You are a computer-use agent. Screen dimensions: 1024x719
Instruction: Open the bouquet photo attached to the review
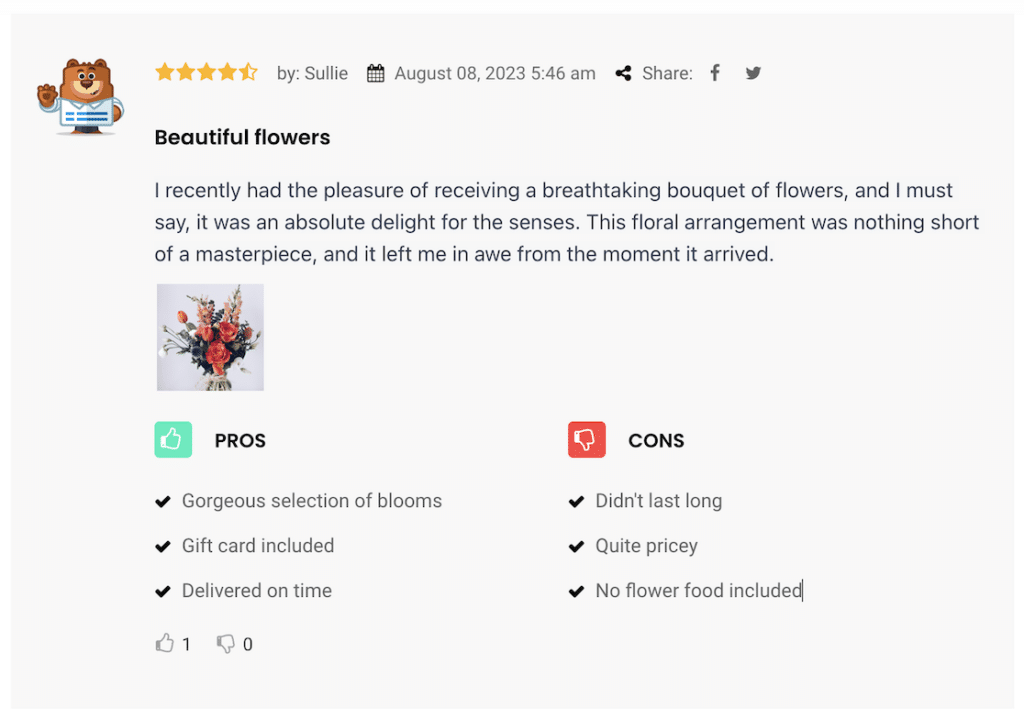click(x=210, y=337)
